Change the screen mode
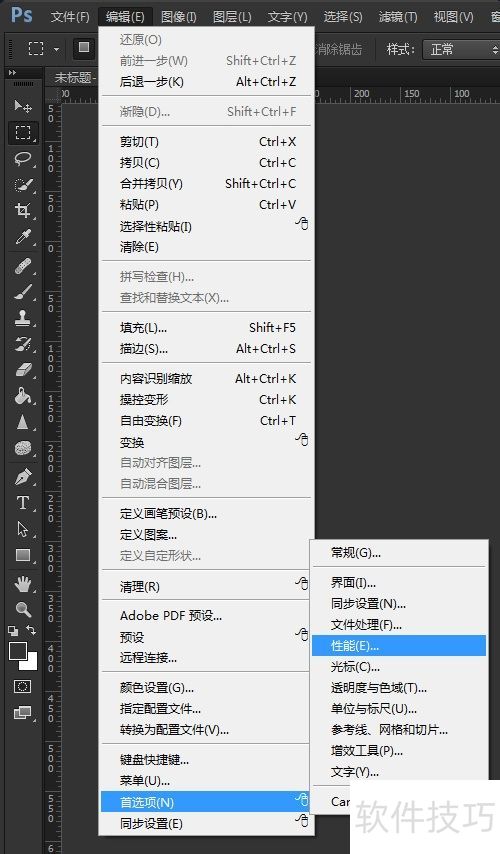Screen dimensions: 500x854 click(x=22, y=712)
